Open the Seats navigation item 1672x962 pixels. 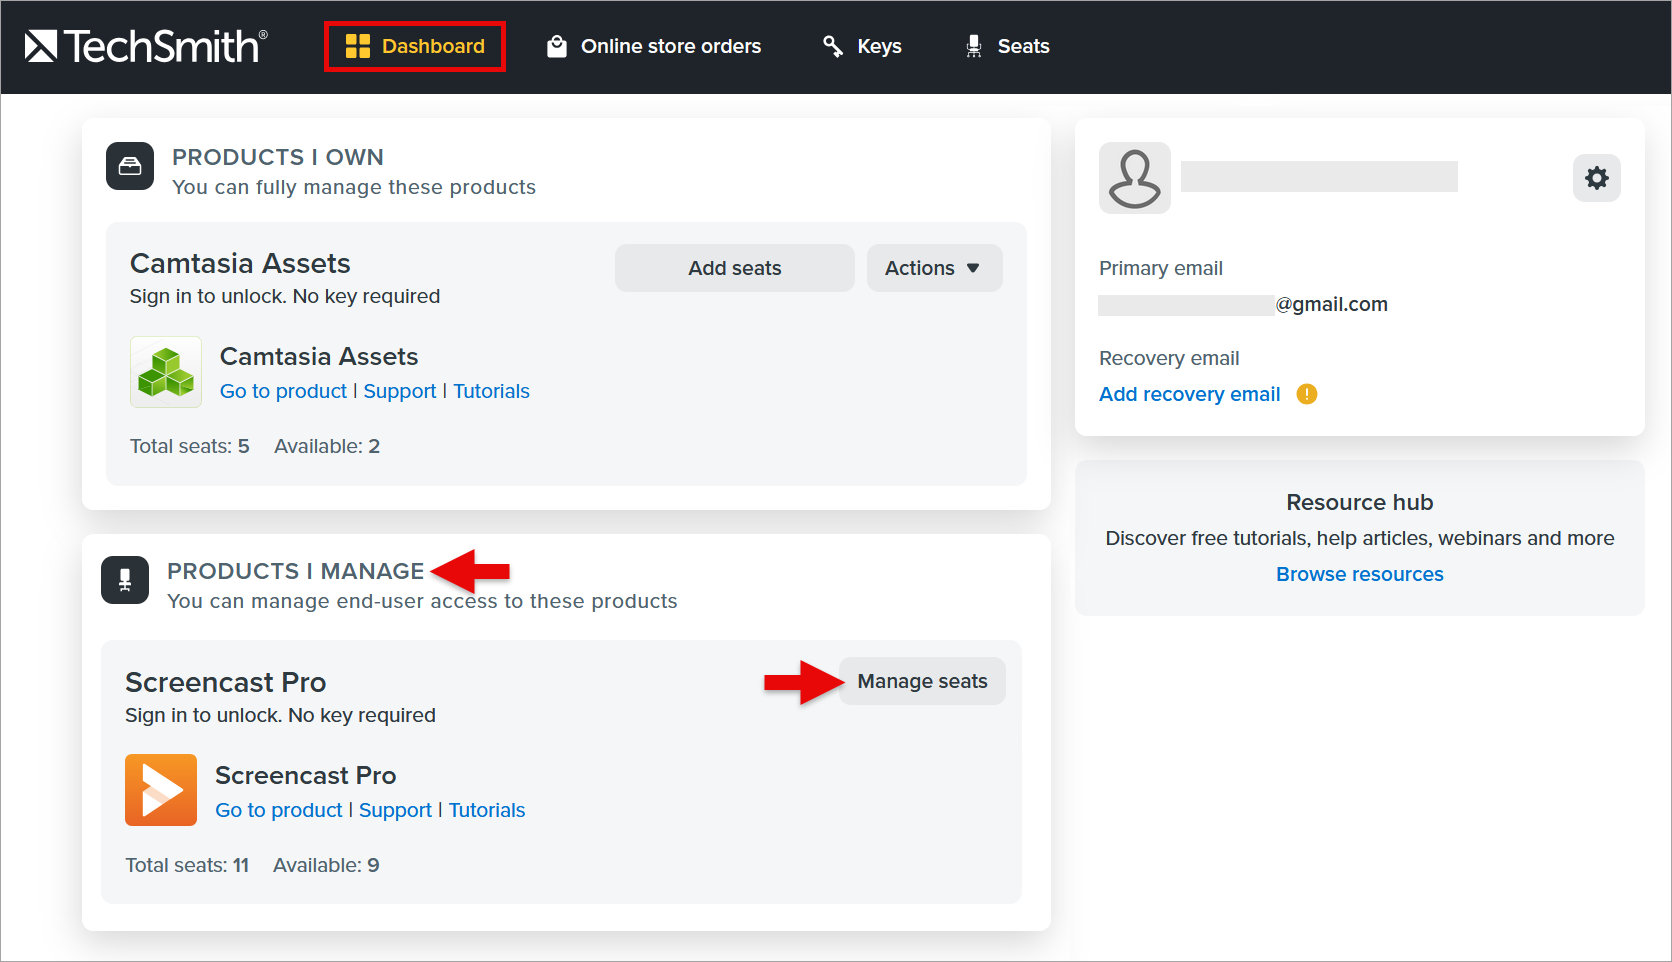point(1007,46)
